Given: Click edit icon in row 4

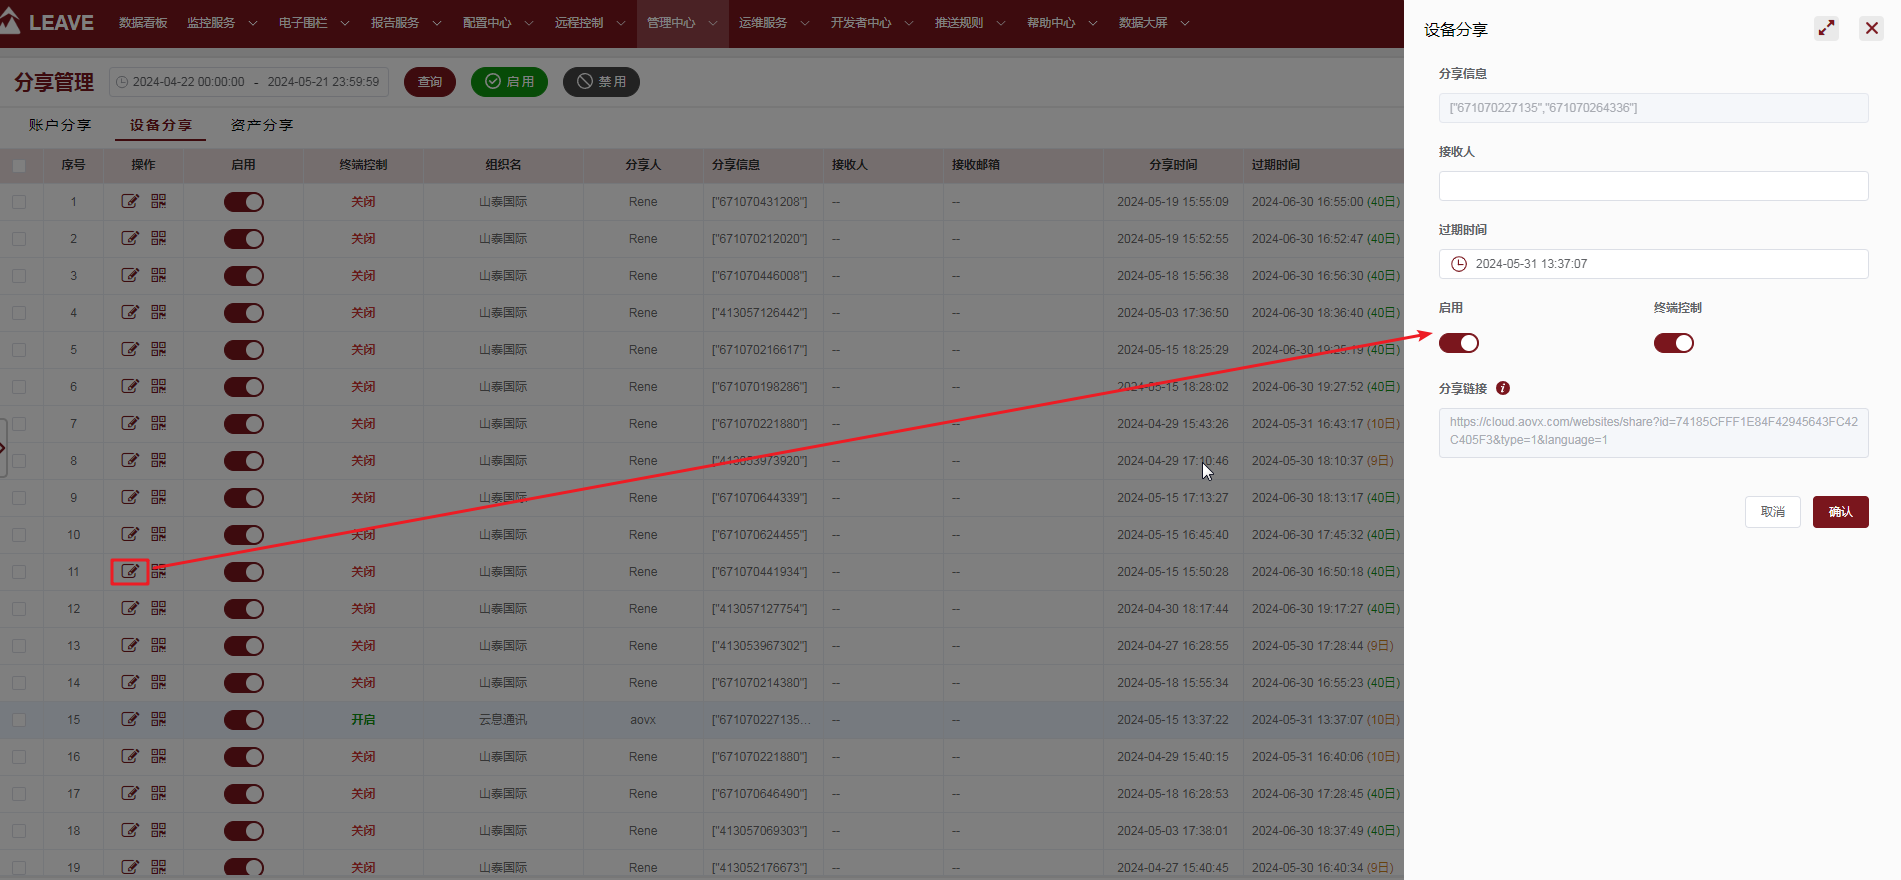Looking at the screenshot, I should (130, 312).
